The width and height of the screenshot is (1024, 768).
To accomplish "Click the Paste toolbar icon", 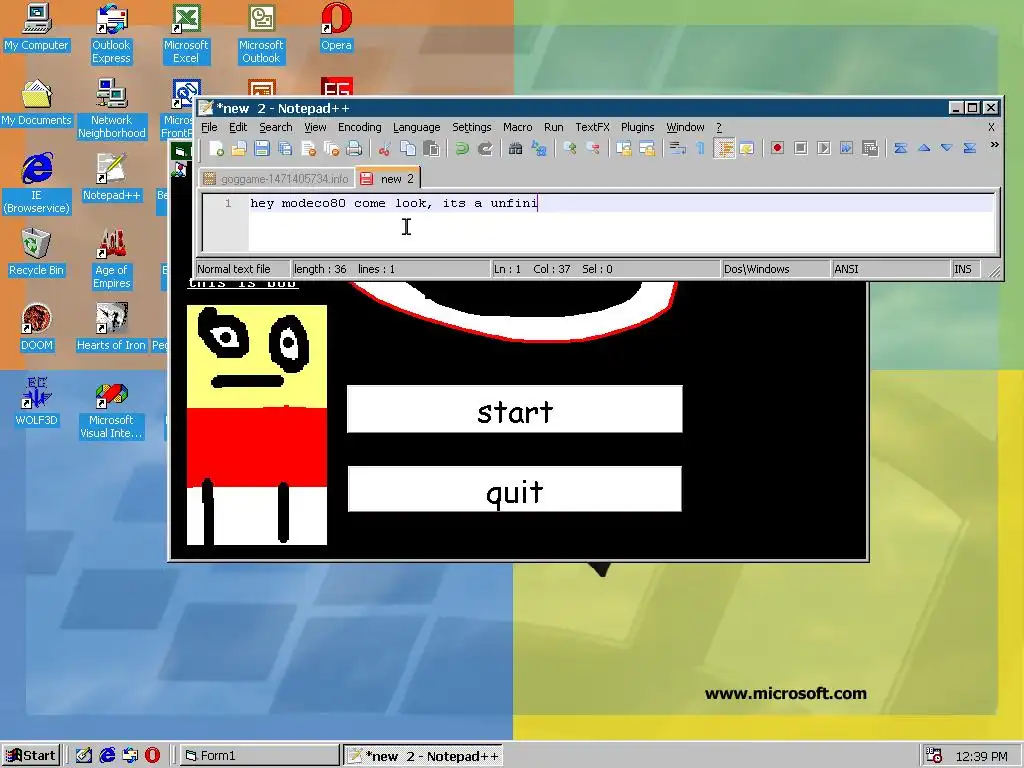I will pos(431,148).
